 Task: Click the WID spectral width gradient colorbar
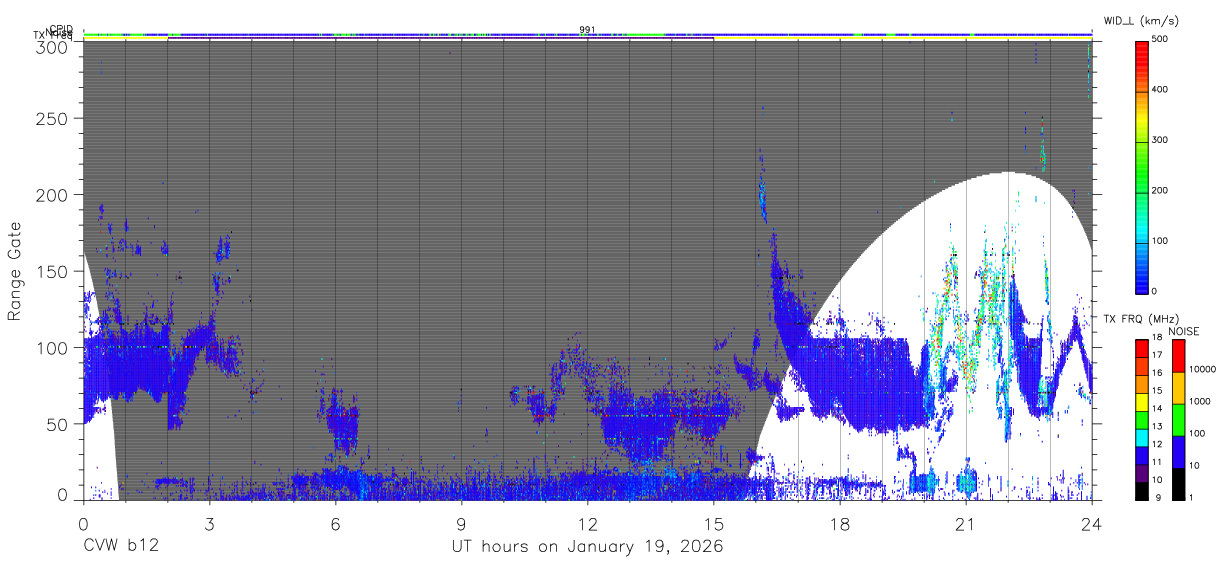pos(1142,166)
